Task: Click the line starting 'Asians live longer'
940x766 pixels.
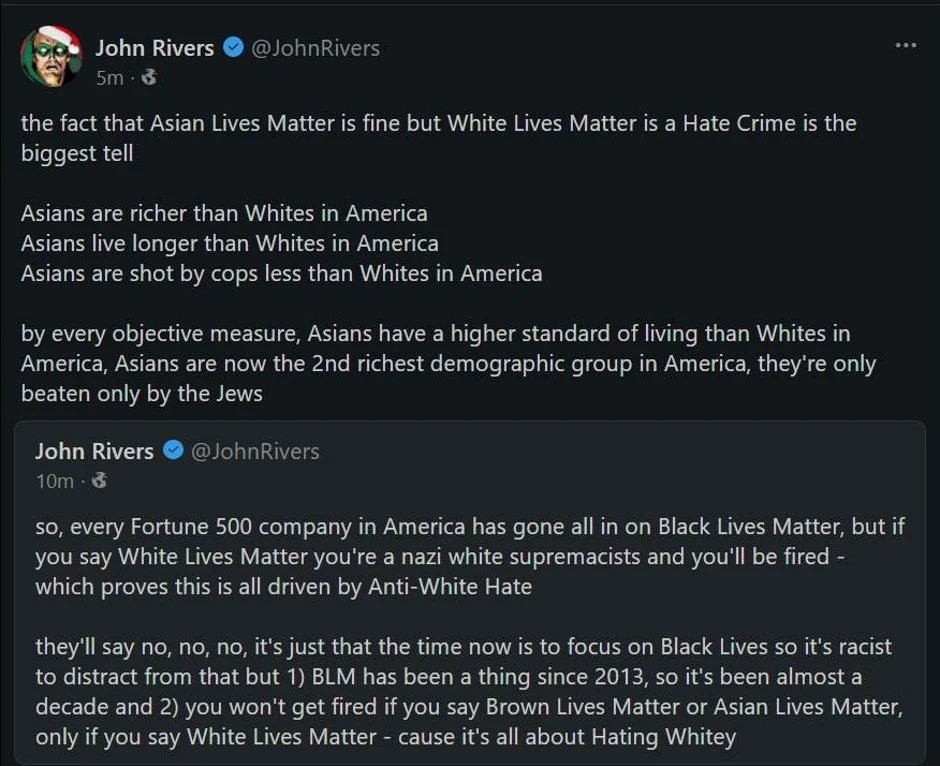Action: [x=230, y=243]
